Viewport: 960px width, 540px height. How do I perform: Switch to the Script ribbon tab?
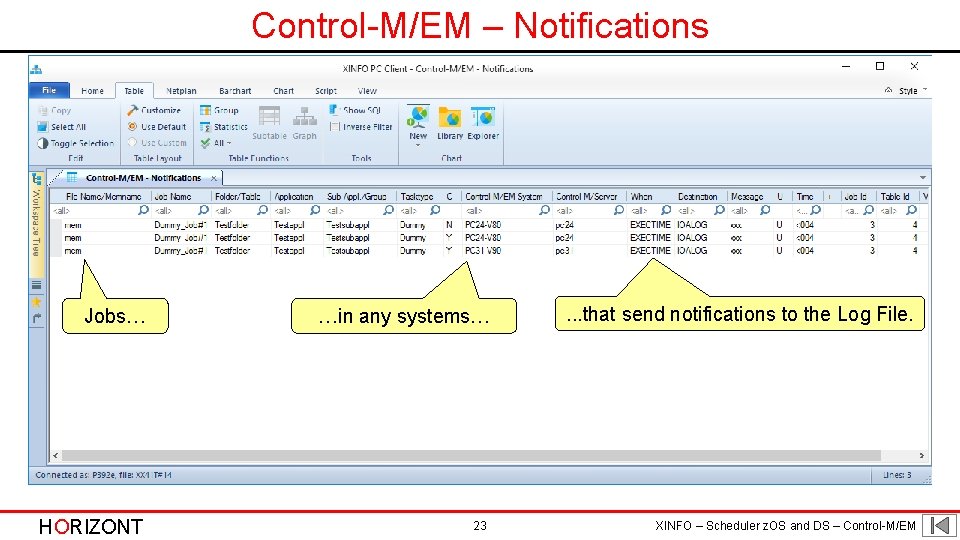(x=326, y=91)
